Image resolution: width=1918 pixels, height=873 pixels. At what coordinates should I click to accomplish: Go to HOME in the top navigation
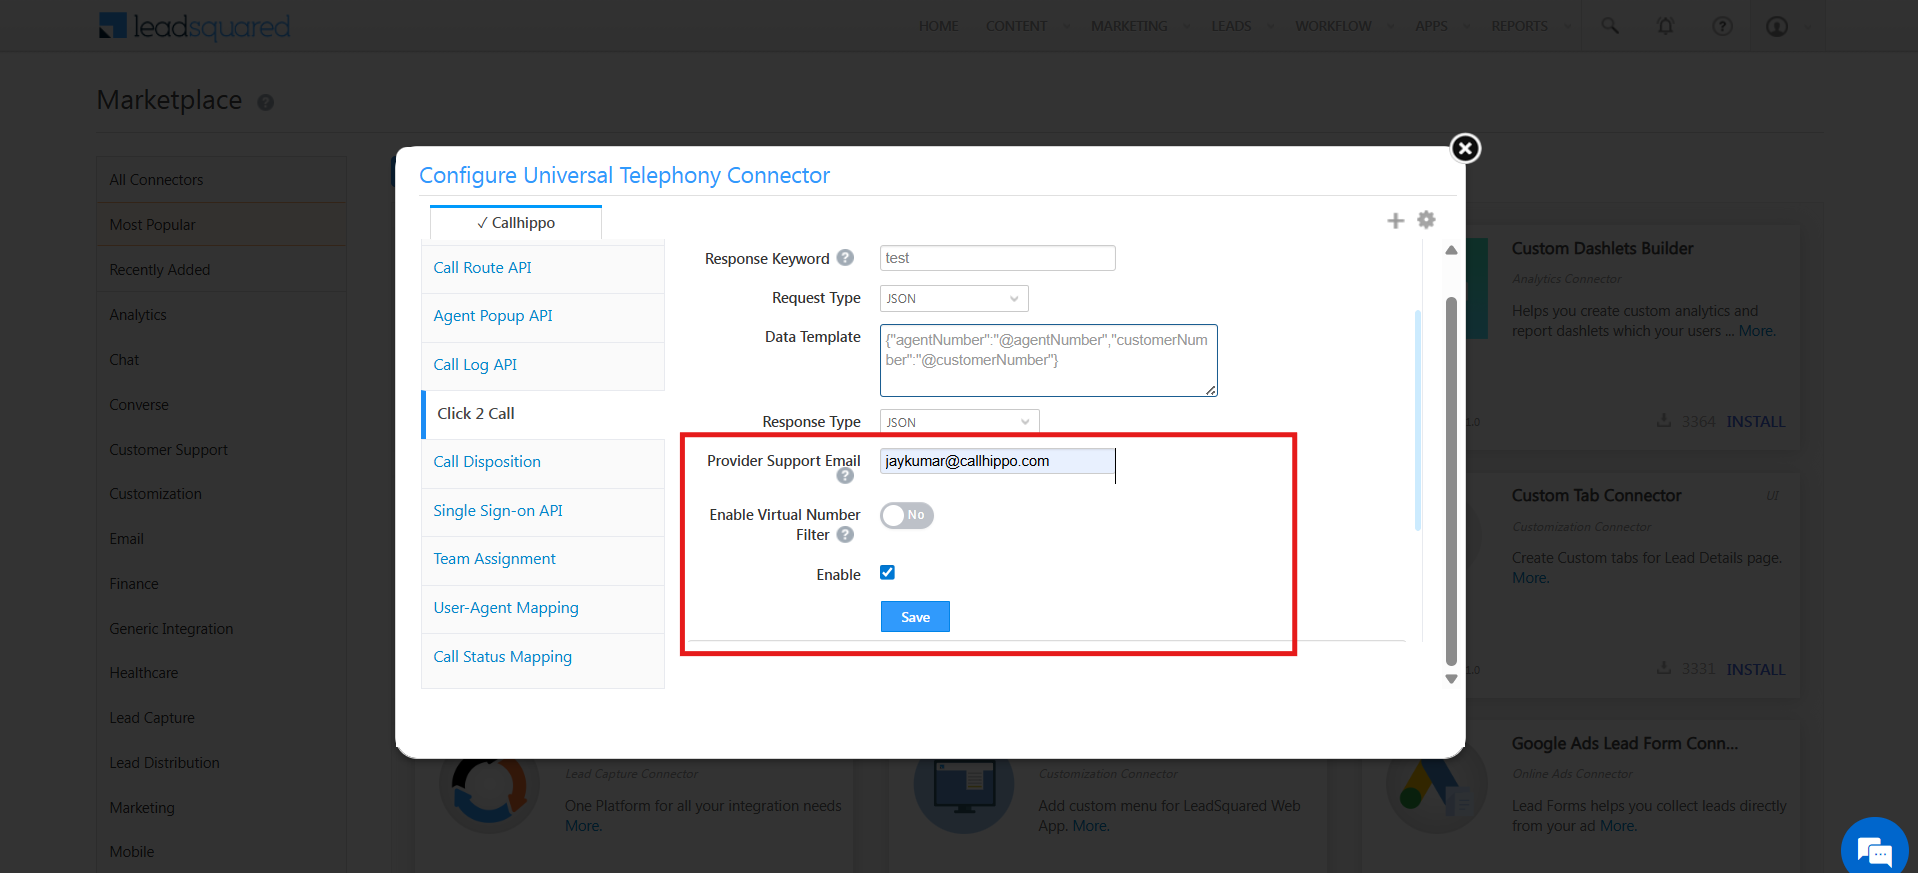(938, 26)
